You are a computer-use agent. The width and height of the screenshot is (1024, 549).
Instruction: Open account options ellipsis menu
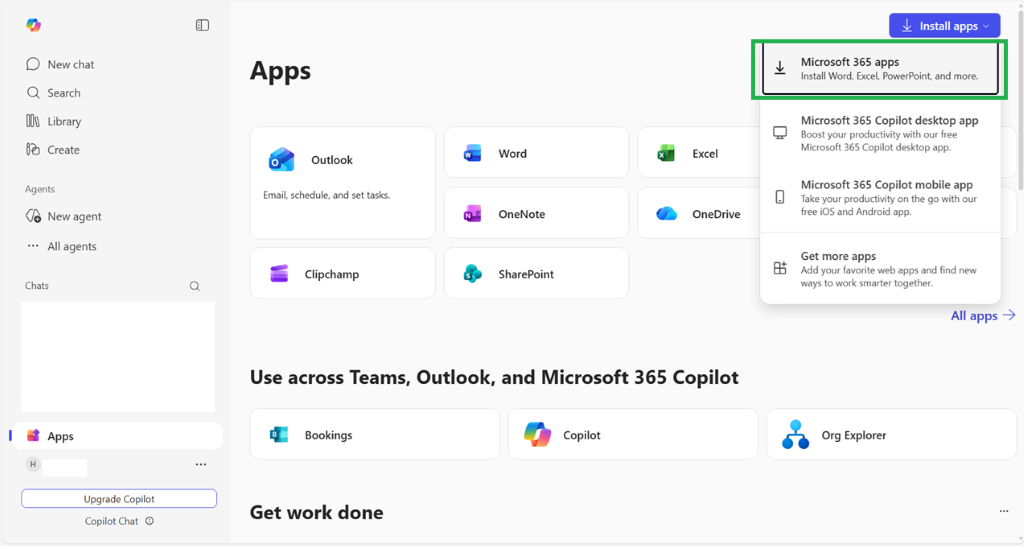201,464
